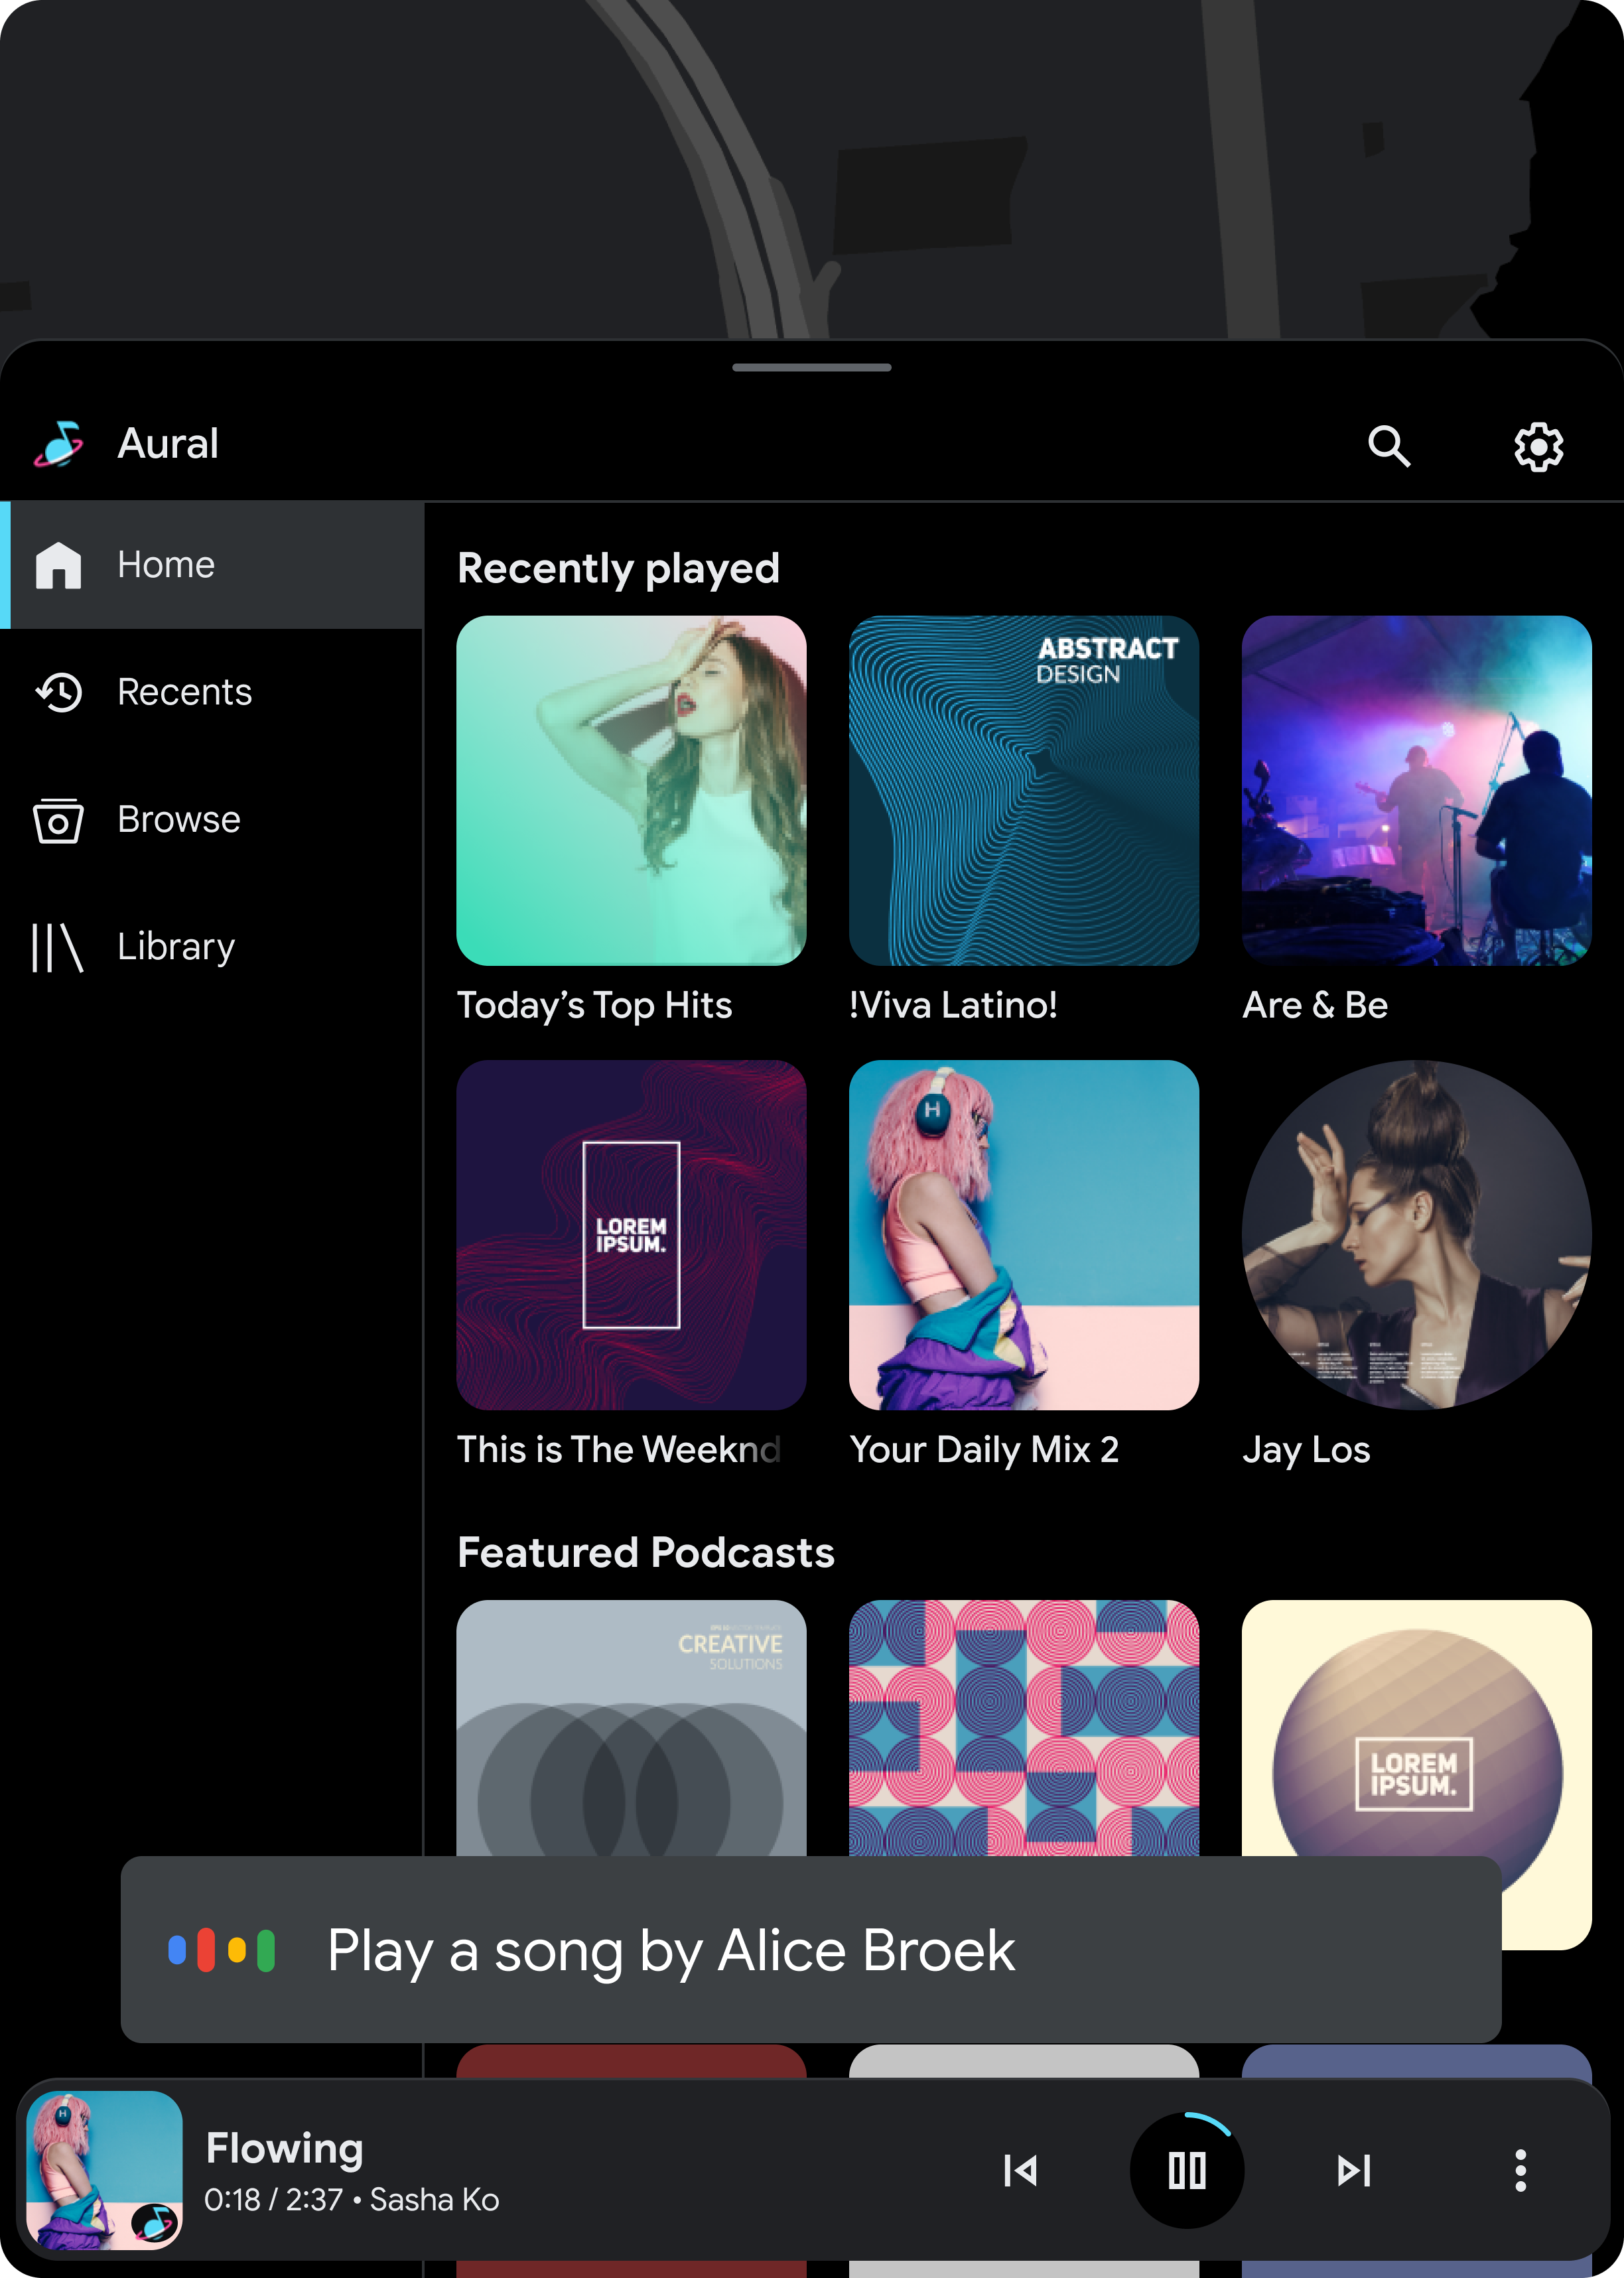Expand the Featured Podcasts section
1624x2278 pixels.
tap(649, 1550)
